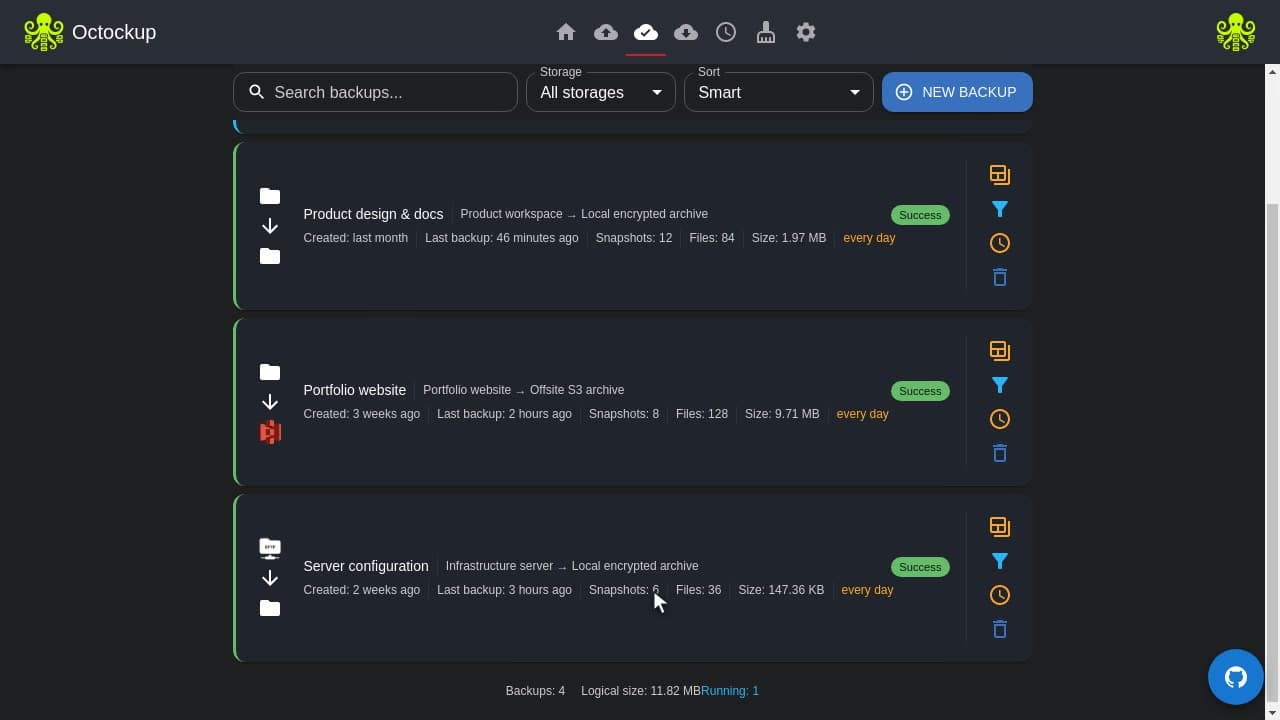Click Success badge on Portfolio website
The width and height of the screenshot is (1280, 720).
point(920,391)
